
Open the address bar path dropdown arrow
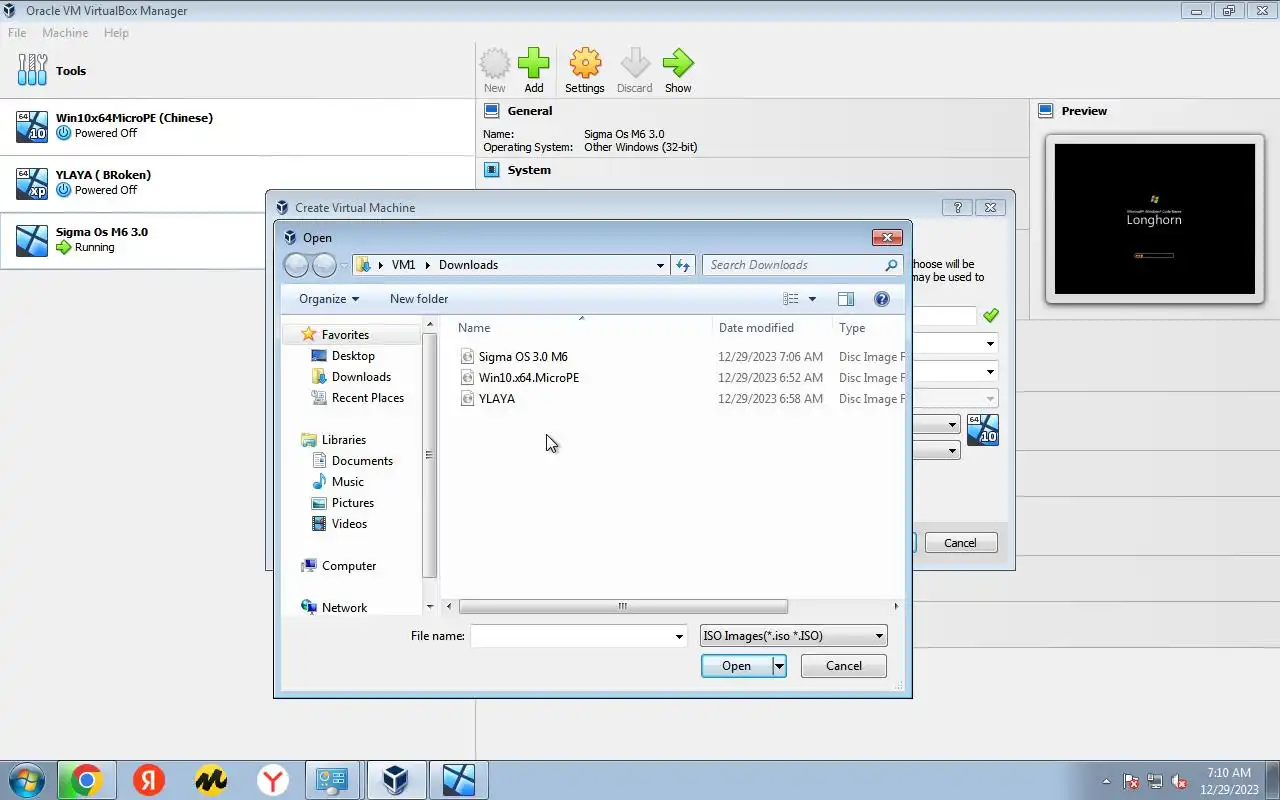[x=660, y=265]
